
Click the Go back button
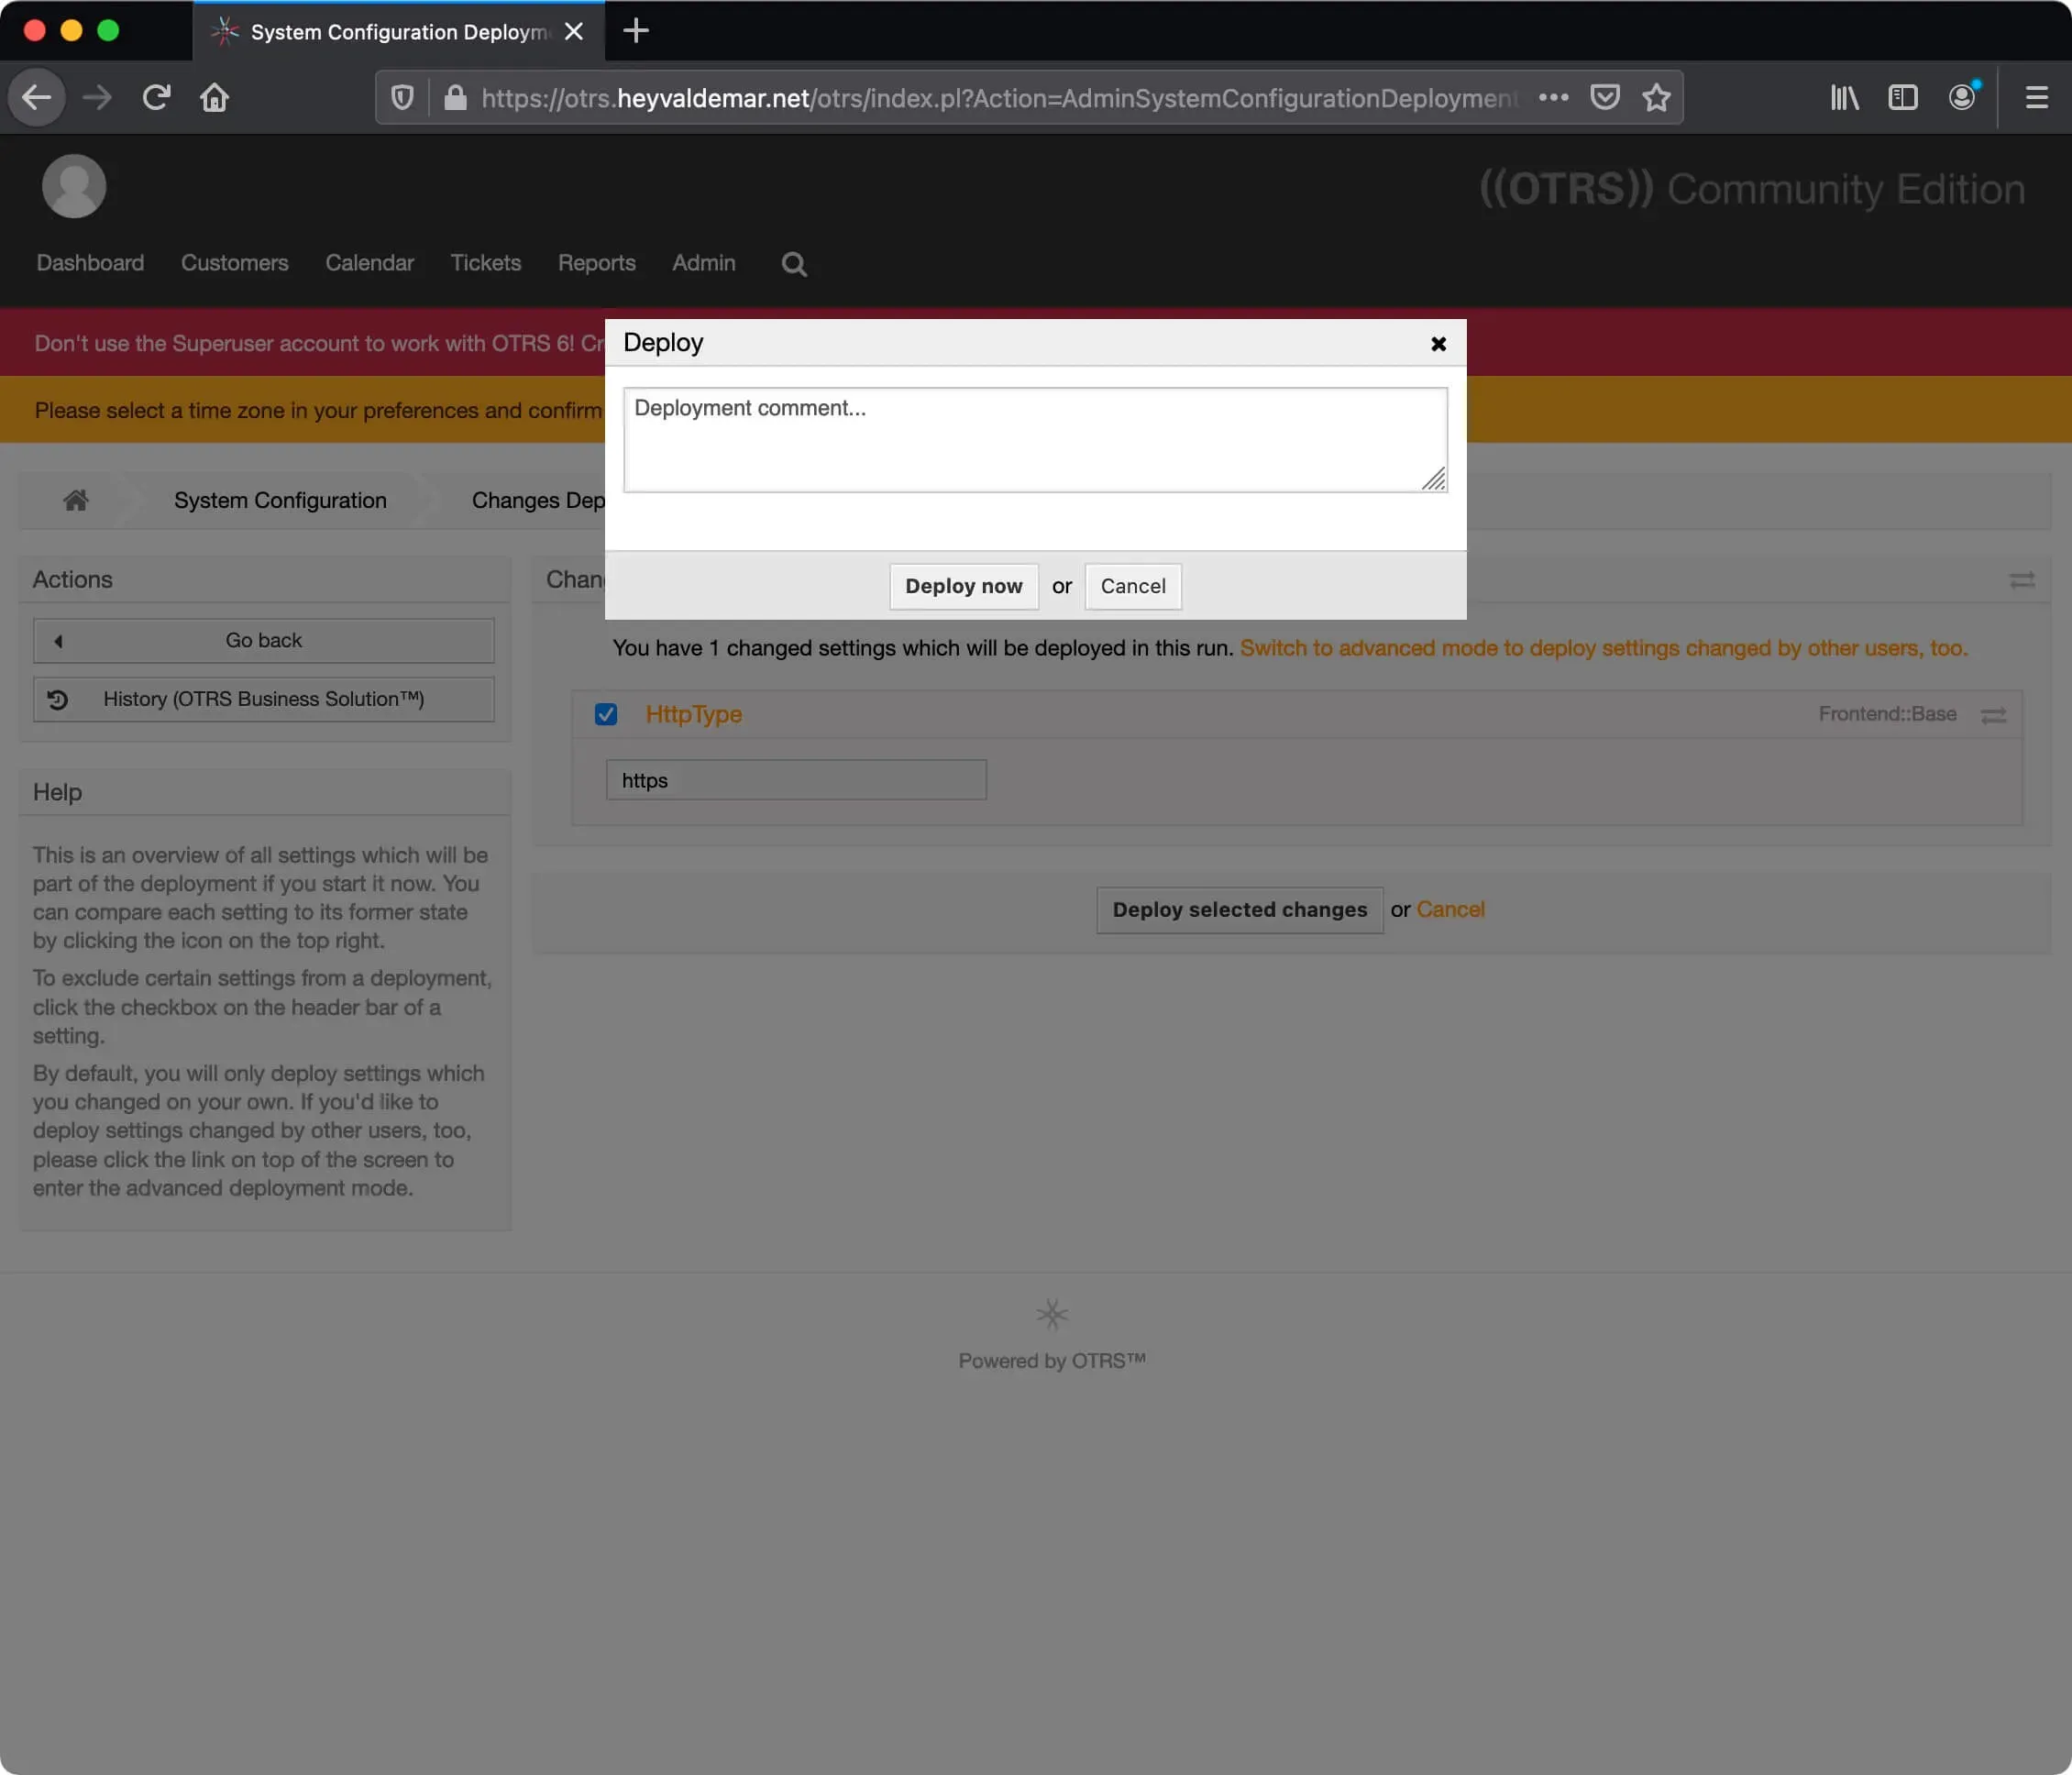tap(264, 640)
